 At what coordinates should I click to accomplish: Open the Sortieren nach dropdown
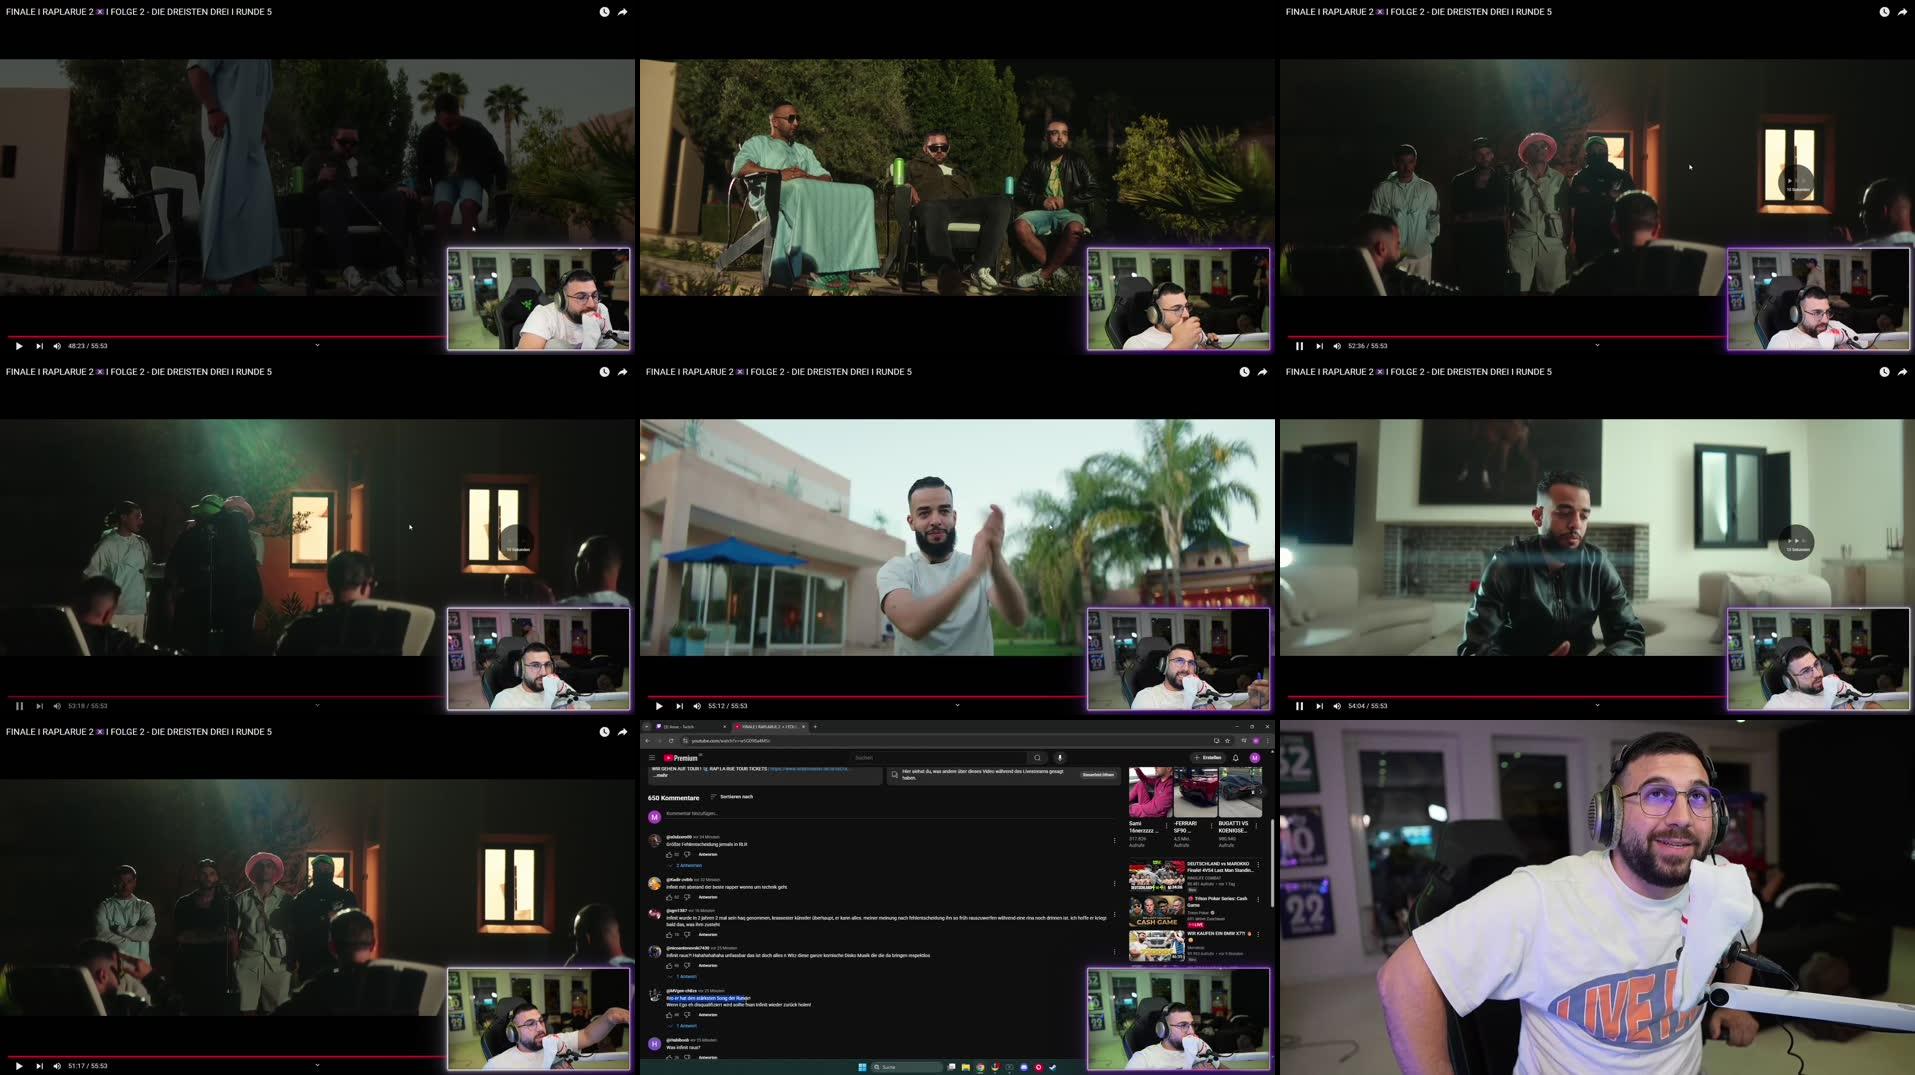(x=732, y=797)
